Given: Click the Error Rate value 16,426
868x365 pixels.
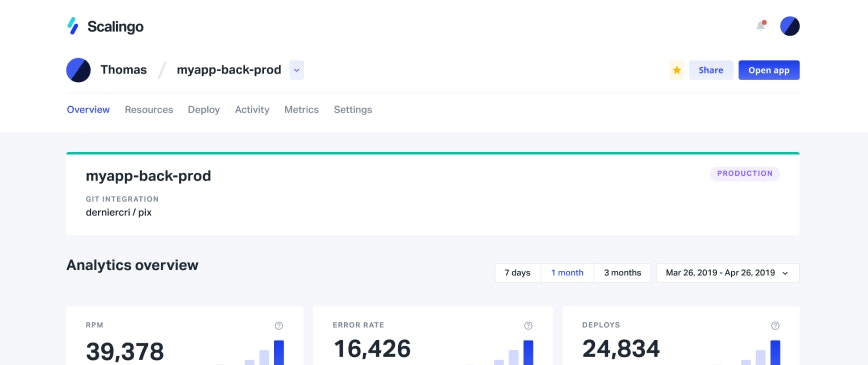Looking at the screenshot, I should [x=372, y=348].
